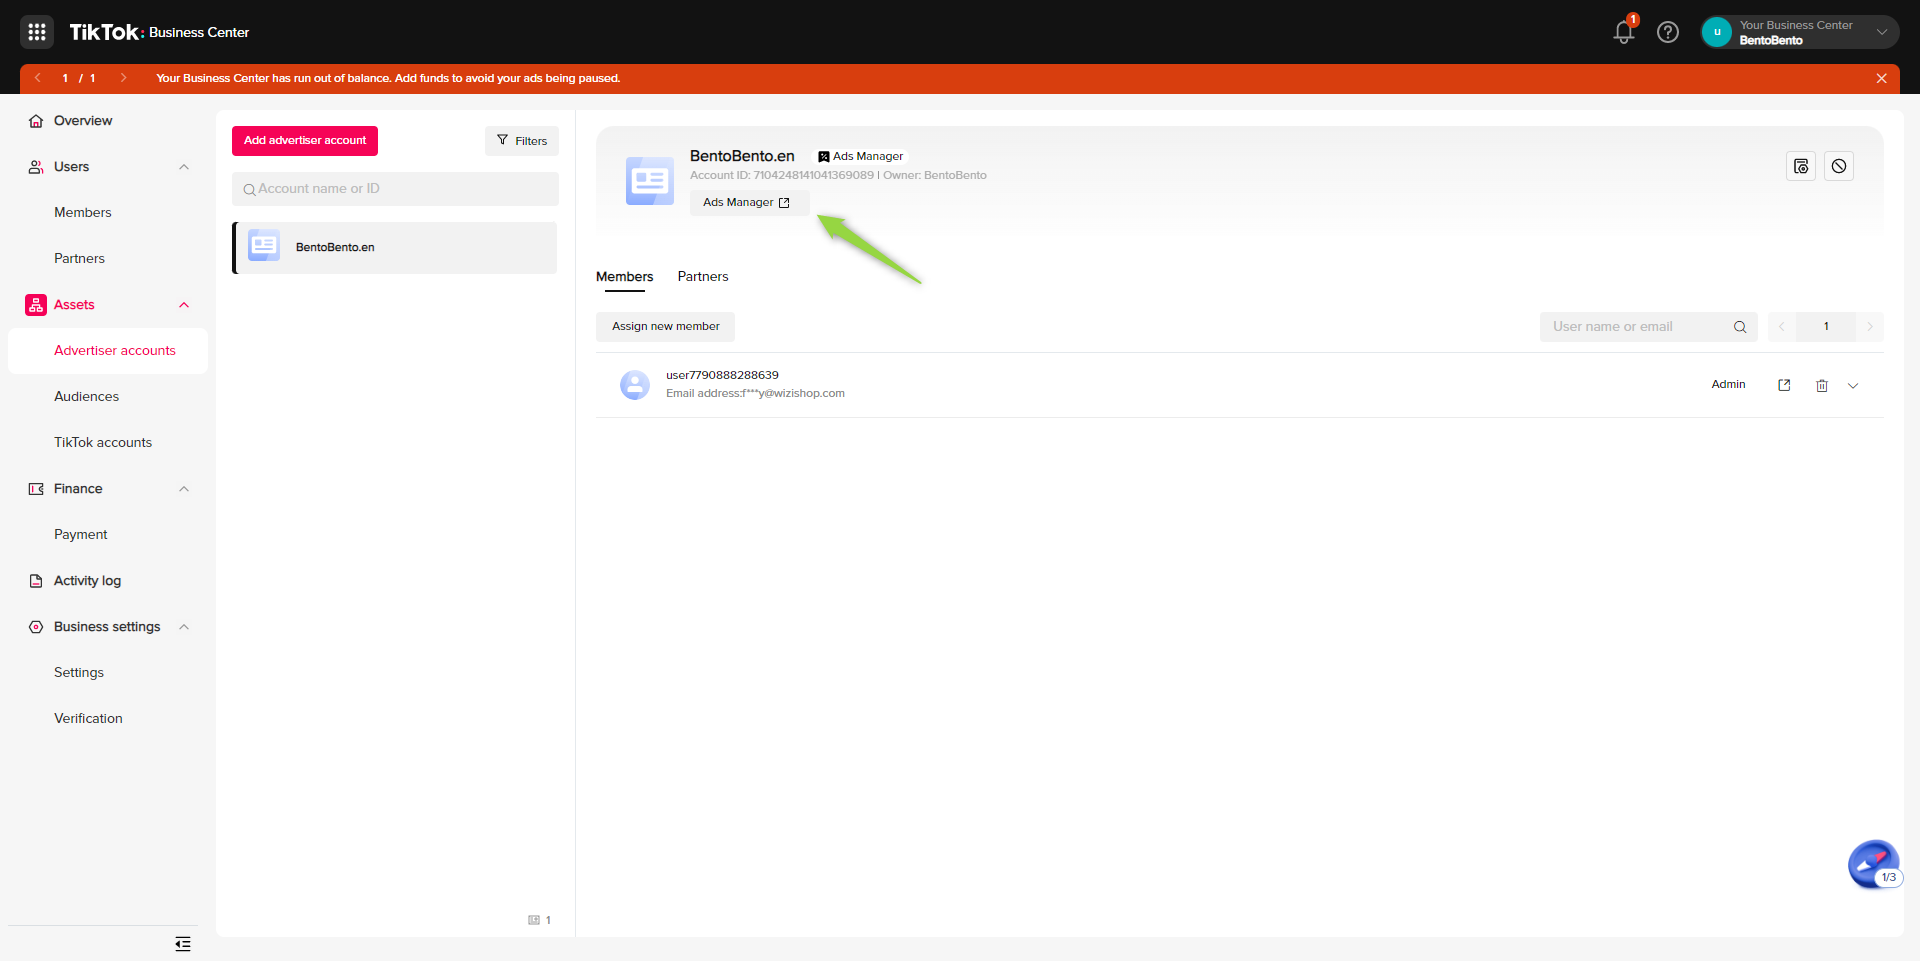Dismiss the out-of-balance warning banner
The height and width of the screenshot is (961, 1920).
1881,78
